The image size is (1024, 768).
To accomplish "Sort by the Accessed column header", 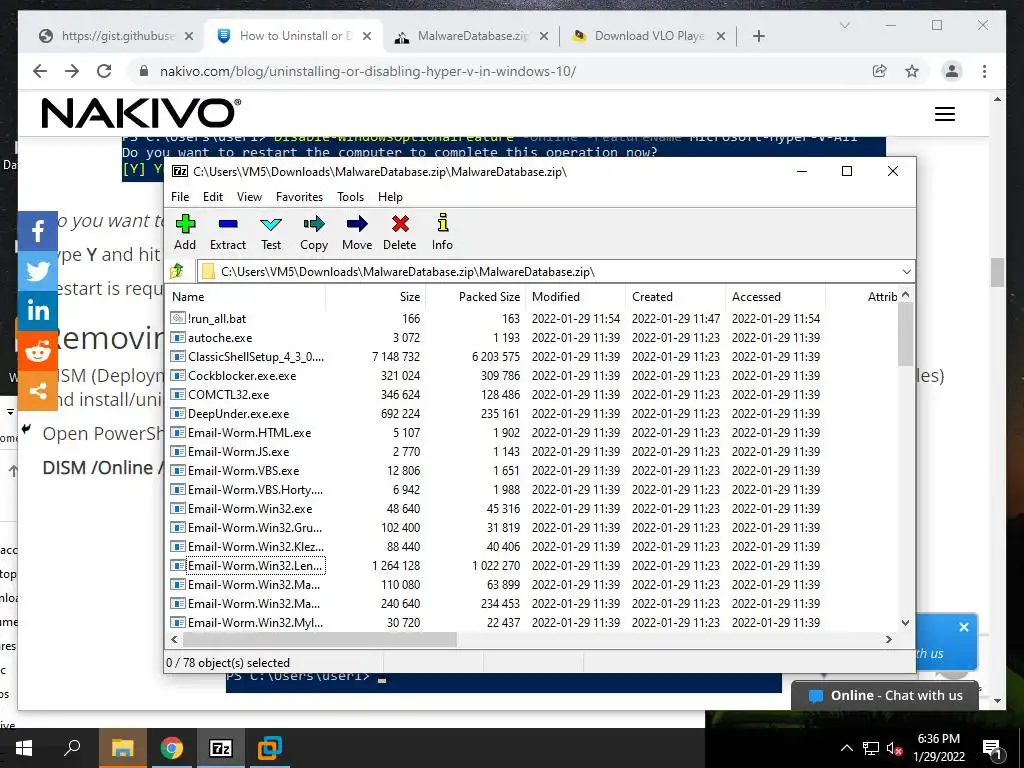I will tap(775, 296).
